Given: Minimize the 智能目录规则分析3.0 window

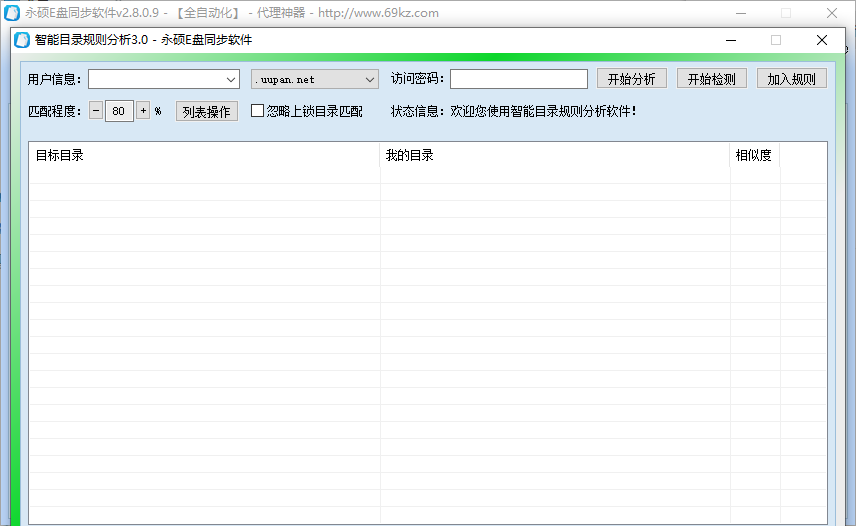Looking at the screenshot, I should pos(730,40).
